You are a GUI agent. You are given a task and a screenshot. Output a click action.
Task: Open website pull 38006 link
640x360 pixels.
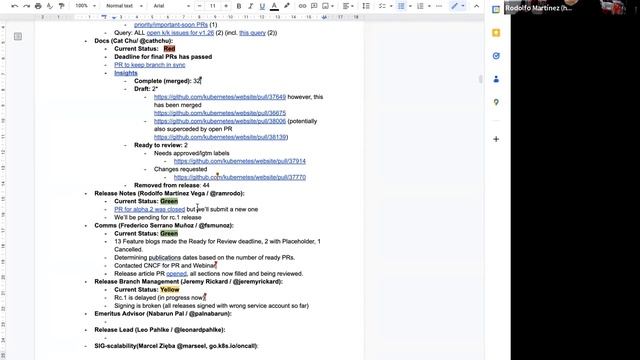(x=220, y=121)
